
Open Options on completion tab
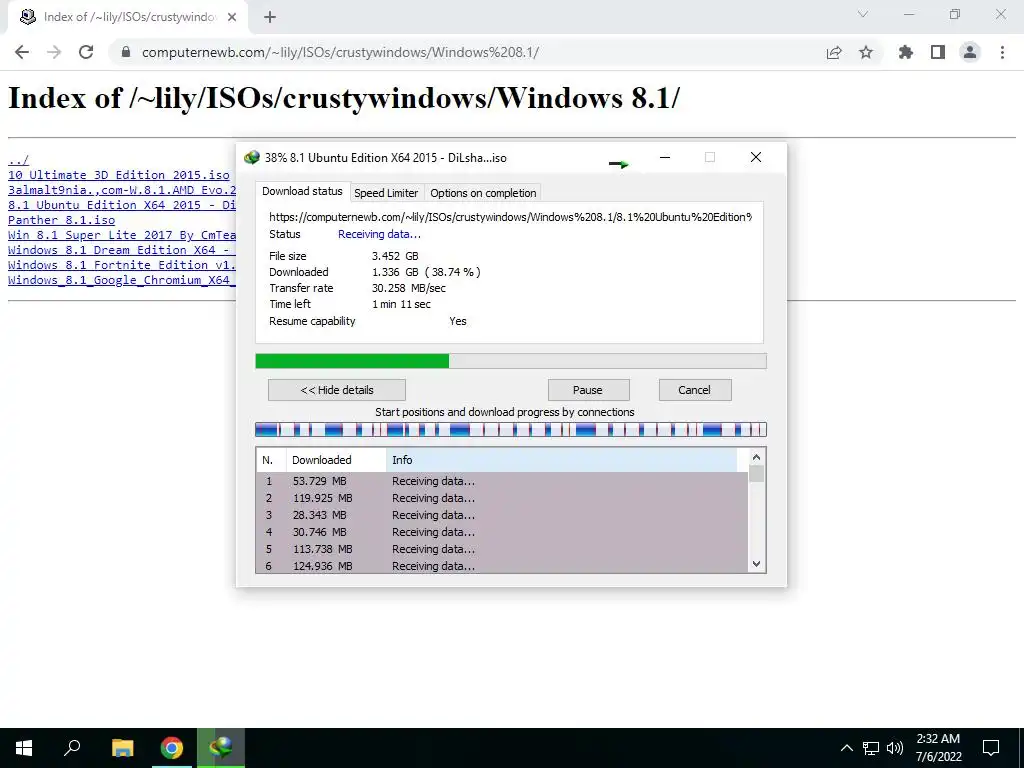483,193
